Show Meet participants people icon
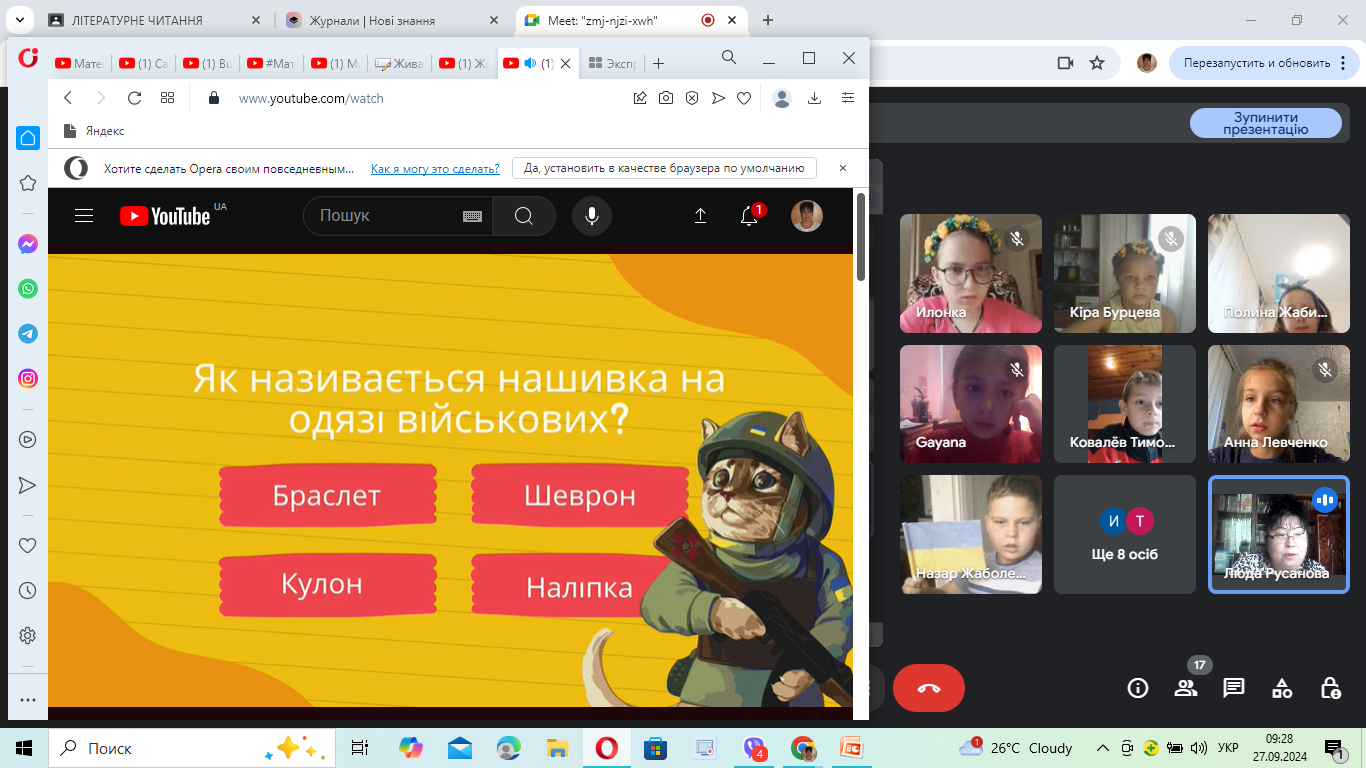The height and width of the screenshot is (768, 1366). click(x=1186, y=688)
